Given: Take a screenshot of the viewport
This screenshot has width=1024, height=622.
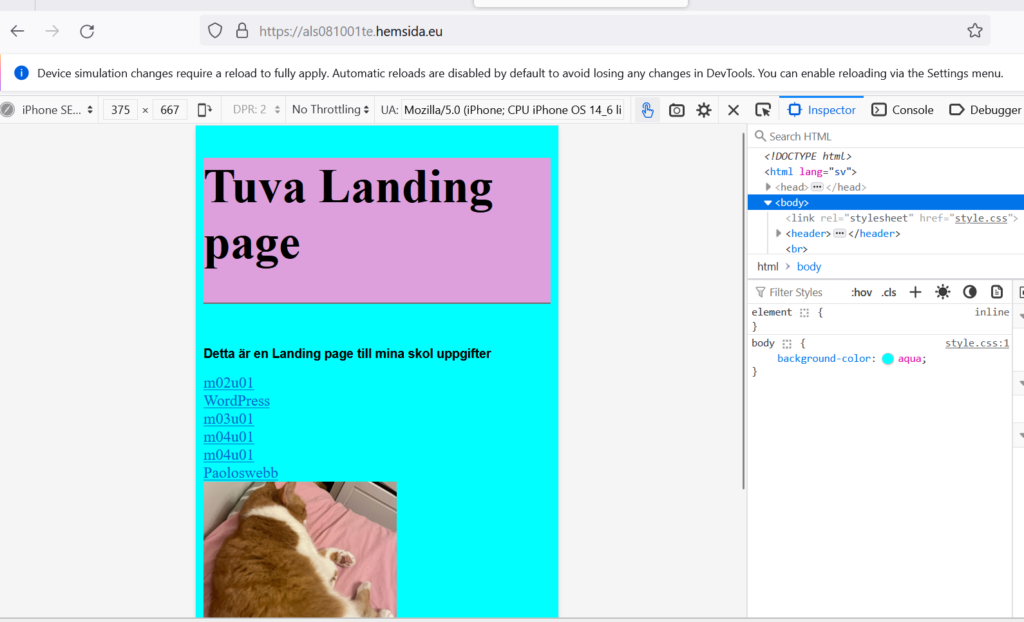Looking at the screenshot, I should click(677, 110).
